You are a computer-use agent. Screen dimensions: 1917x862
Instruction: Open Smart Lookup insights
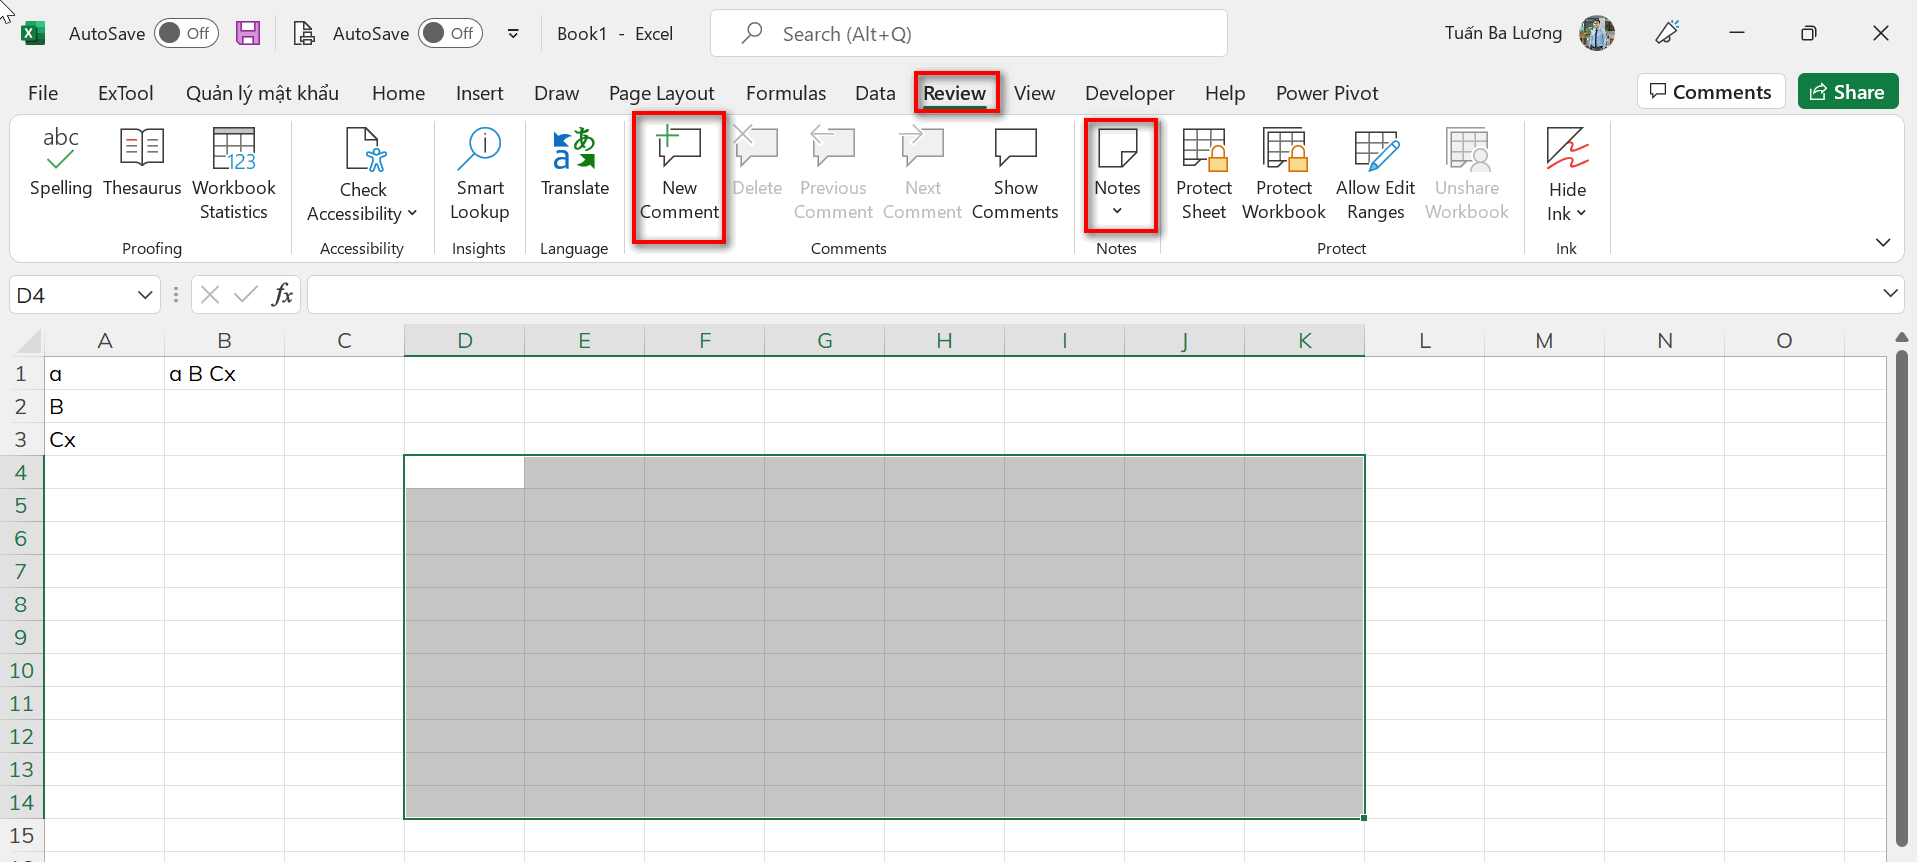point(480,174)
